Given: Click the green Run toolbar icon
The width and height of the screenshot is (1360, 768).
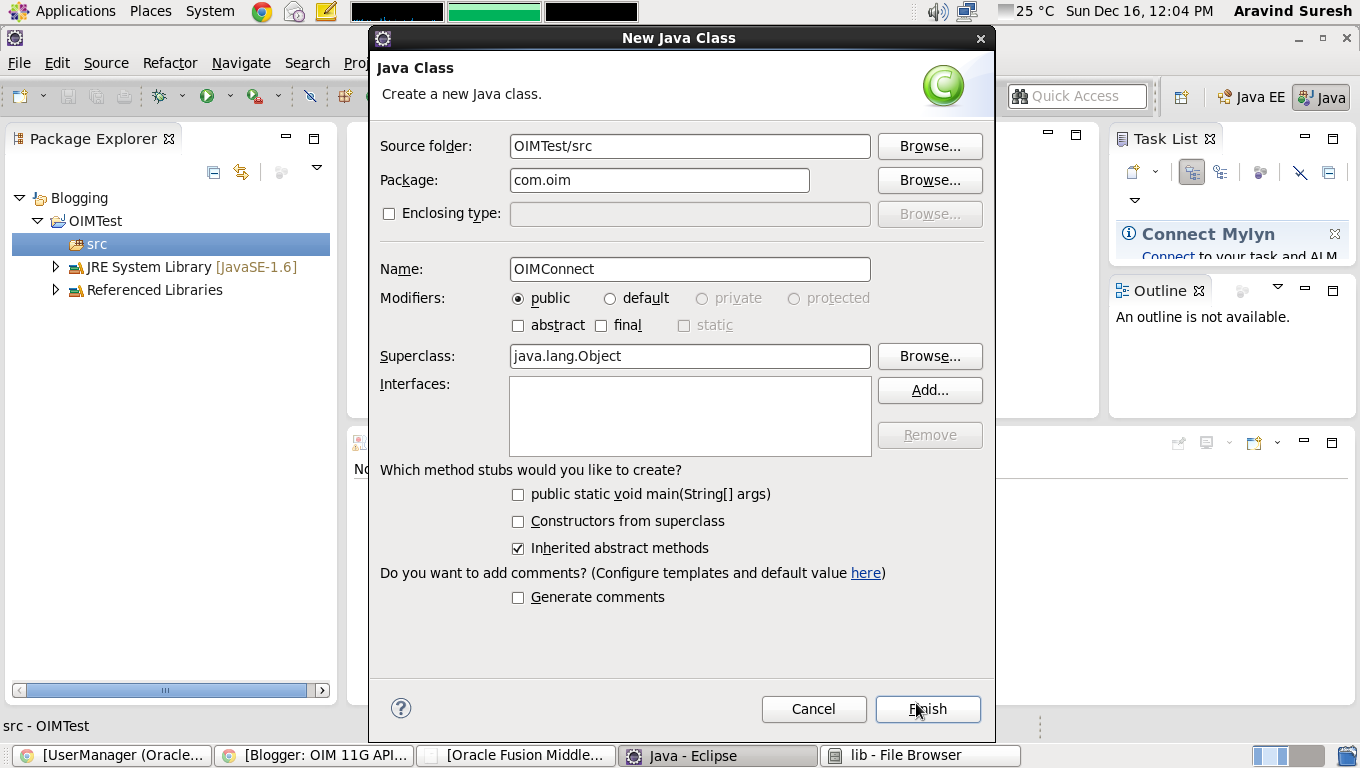Looking at the screenshot, I should coord(207,96).
